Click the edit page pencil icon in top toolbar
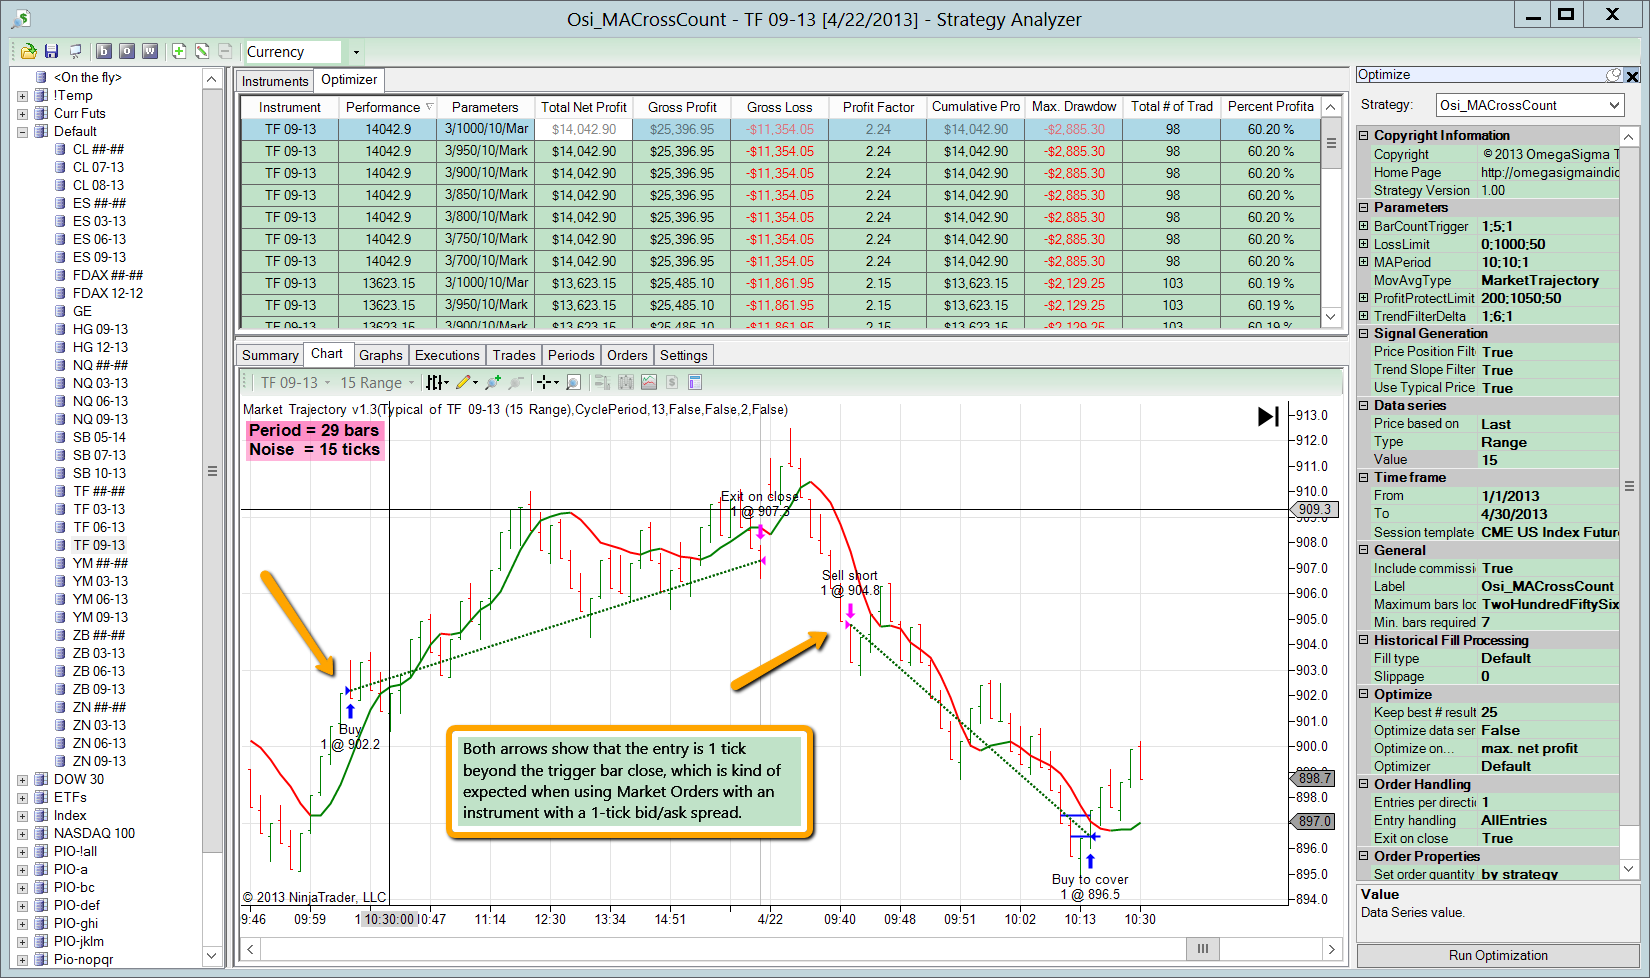Screen dimensions: 1650x978 pos(202,51)
